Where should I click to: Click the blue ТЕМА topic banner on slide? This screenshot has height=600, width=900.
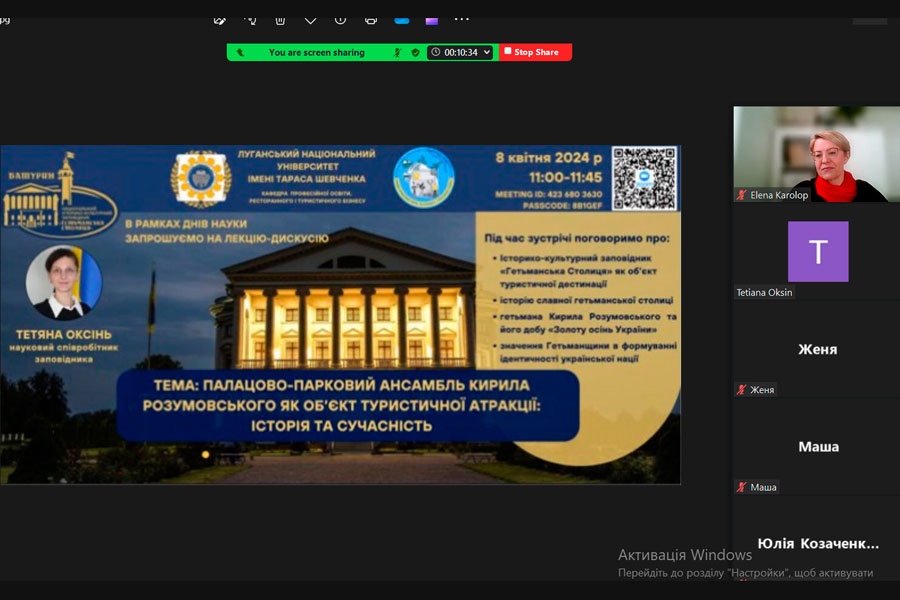(x=347, y=405)
